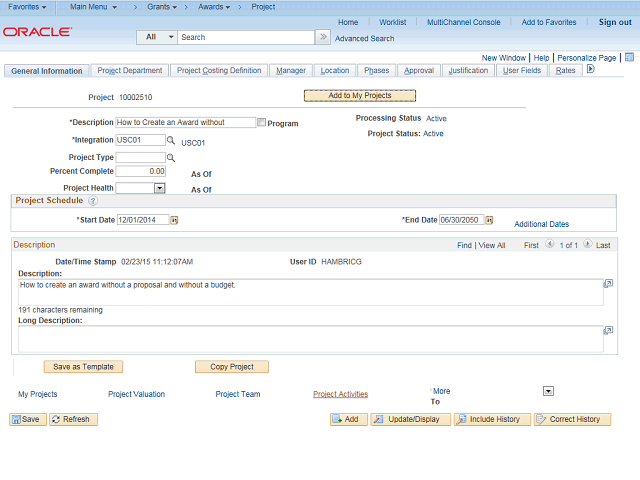Click the search go arrow button
The image size is (640, 480).
323,37
